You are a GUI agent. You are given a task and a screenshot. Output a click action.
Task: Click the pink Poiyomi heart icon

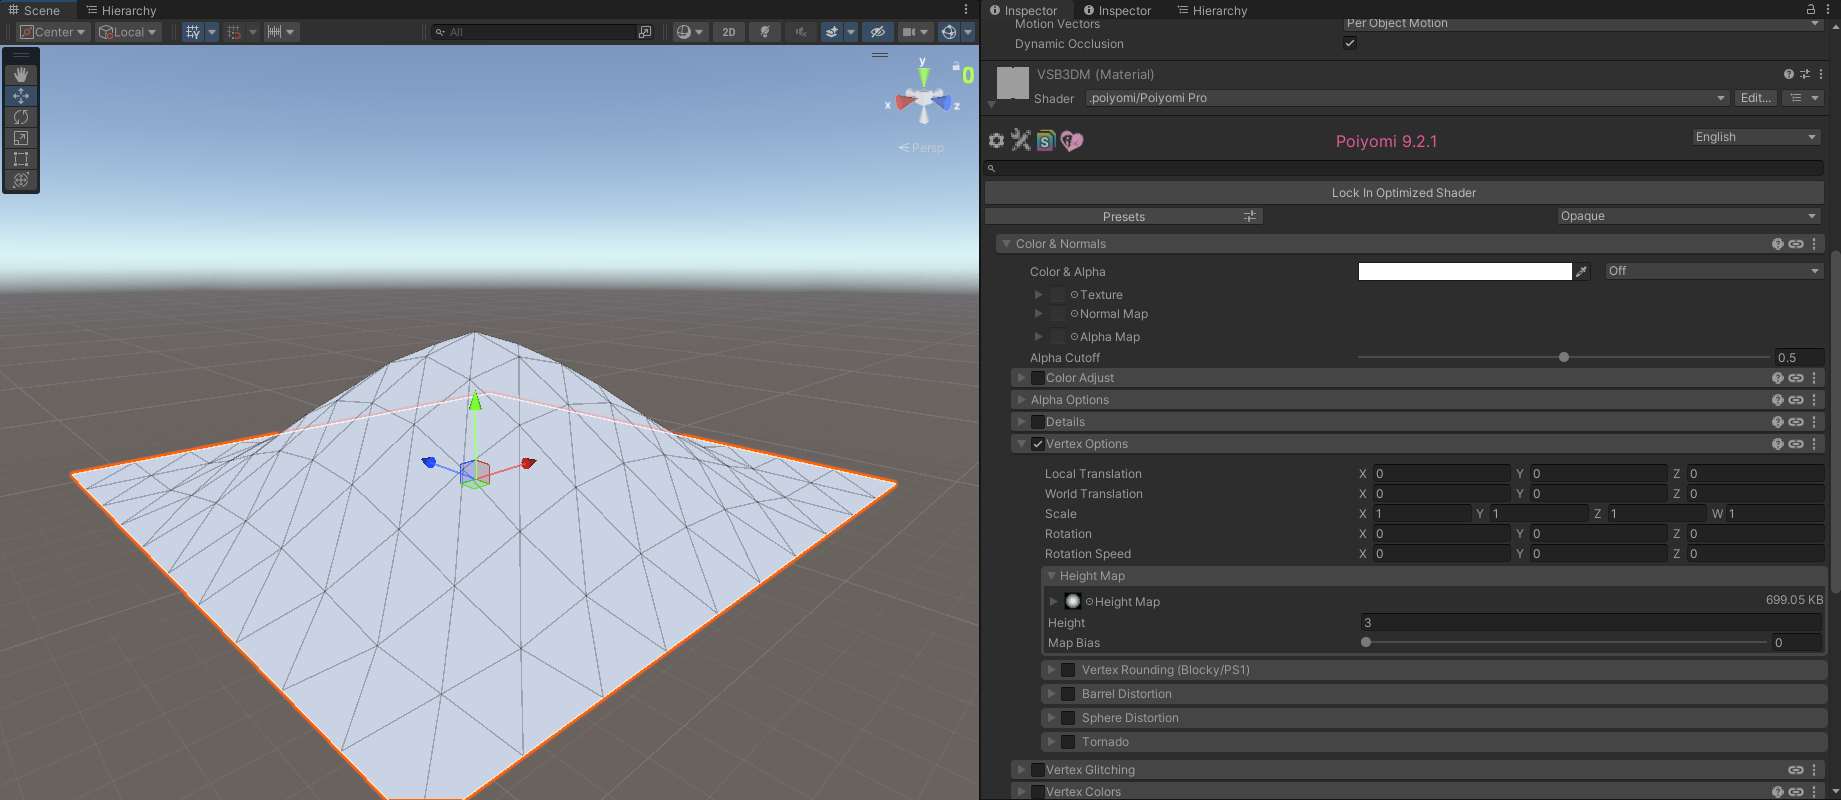[1072, 141]
